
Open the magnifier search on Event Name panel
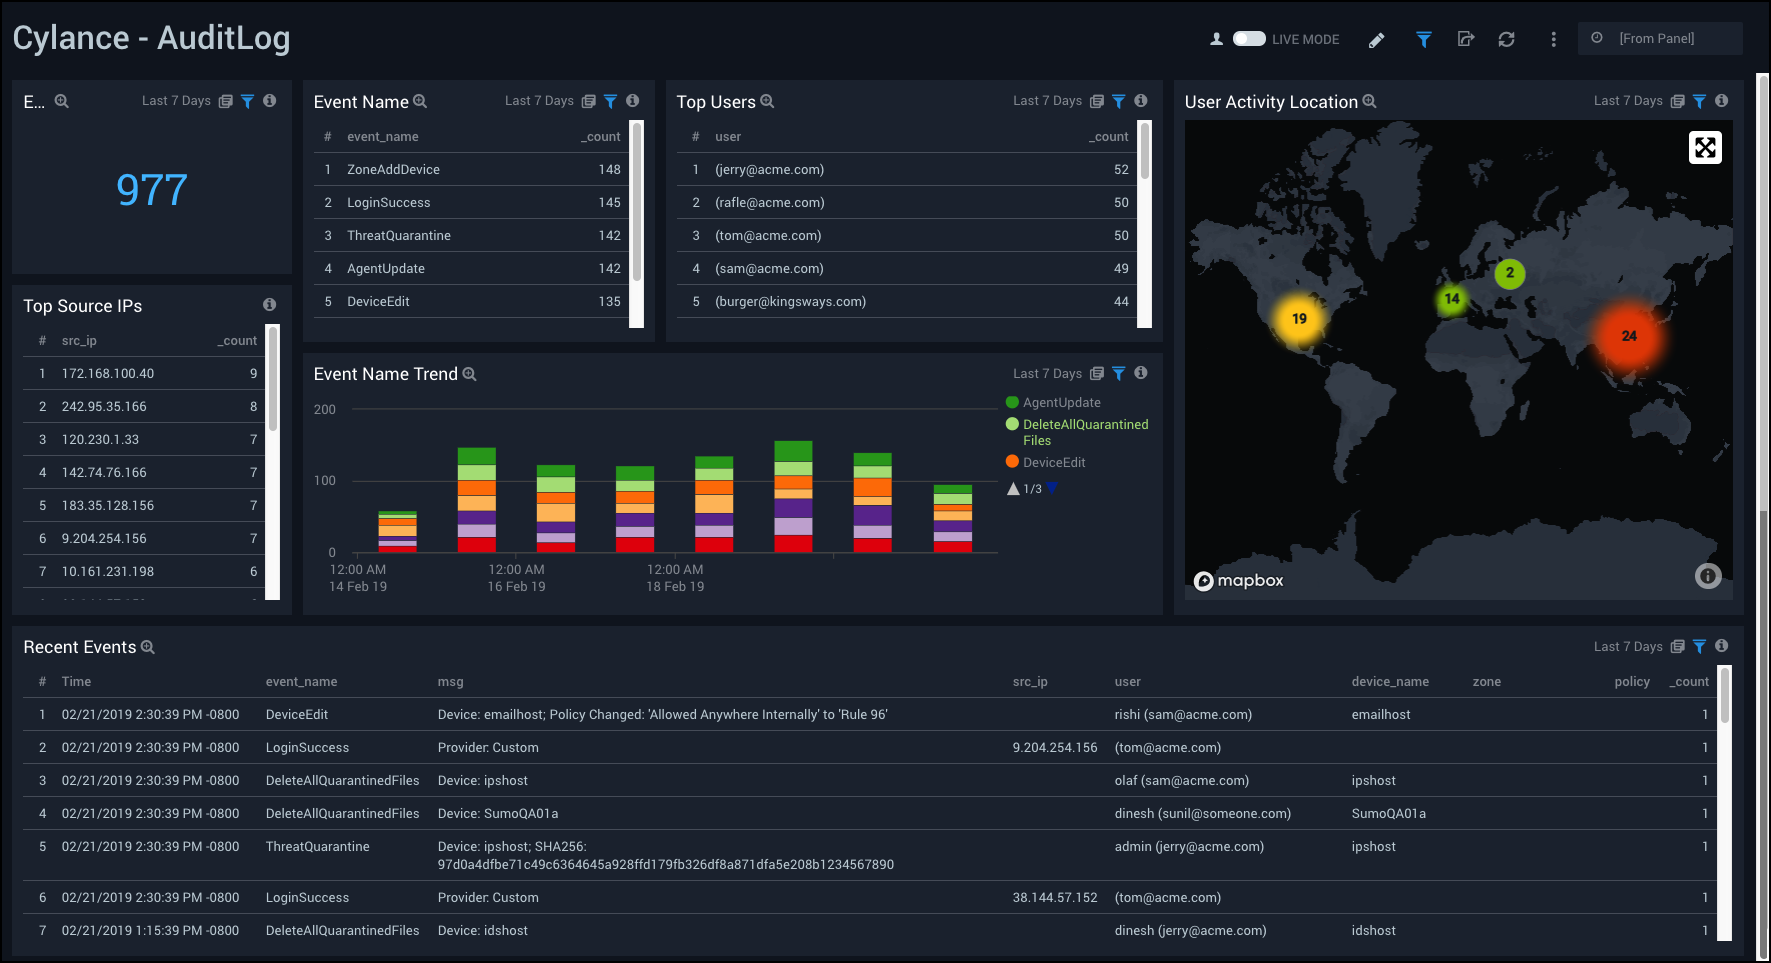point(421,101)
